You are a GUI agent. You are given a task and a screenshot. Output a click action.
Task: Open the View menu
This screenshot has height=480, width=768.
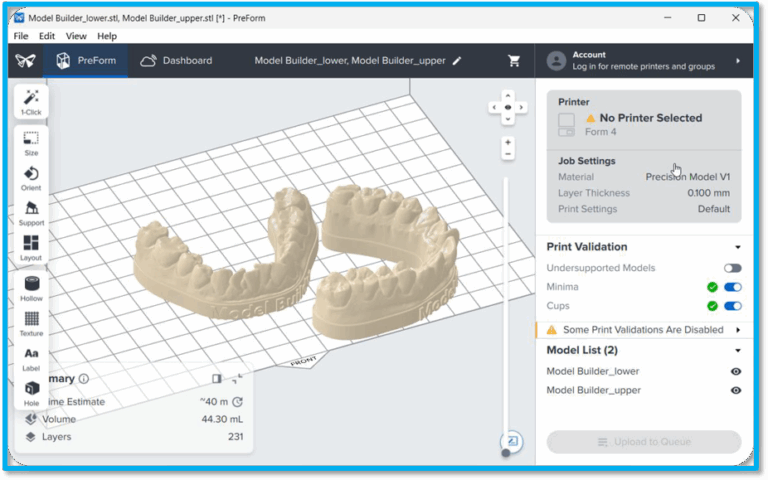point(76,36)
